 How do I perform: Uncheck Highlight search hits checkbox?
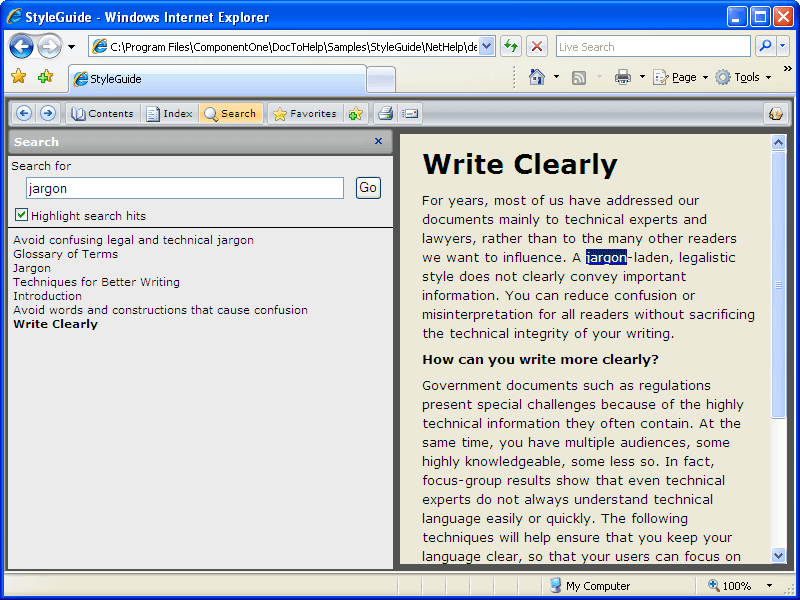[21, 215]
